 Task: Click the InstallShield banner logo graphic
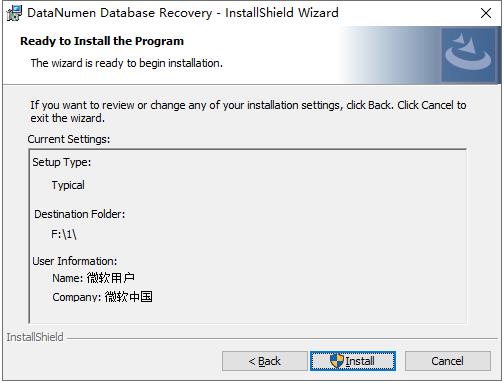coord(469,54)
